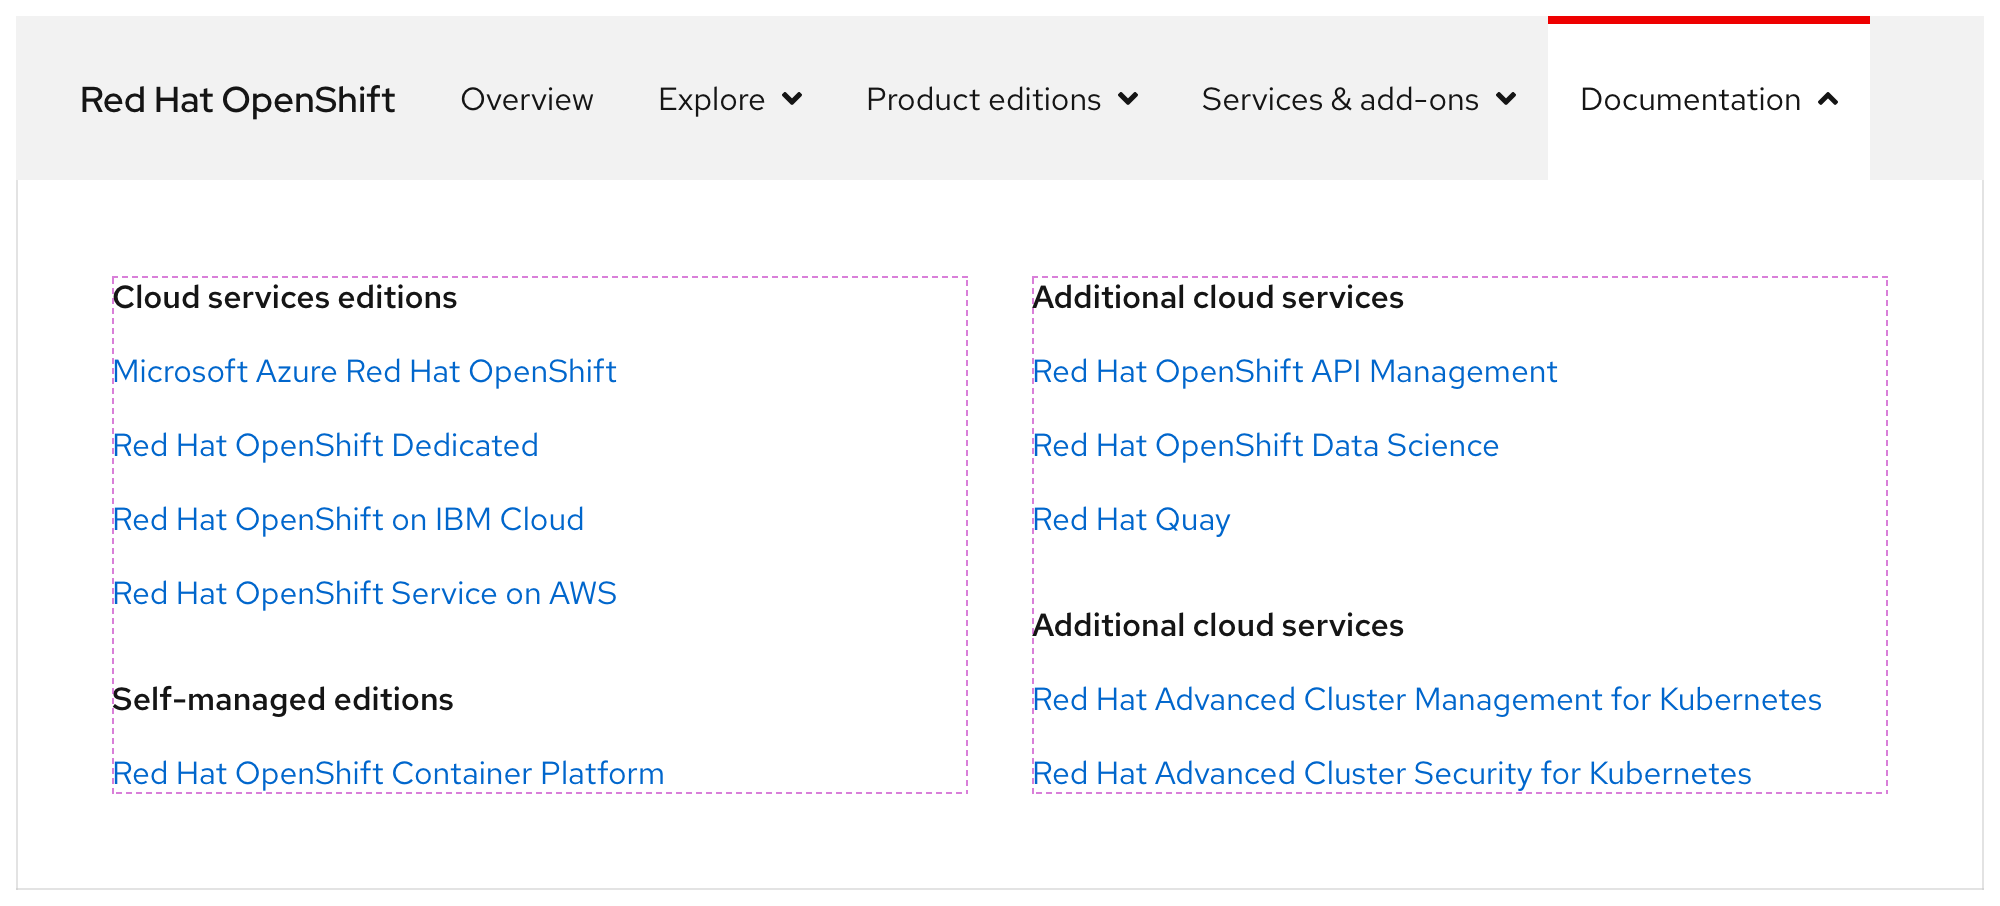Open the Overview nav item
2000x906 pixels.
pyautogui.click(x=527, y=100)
